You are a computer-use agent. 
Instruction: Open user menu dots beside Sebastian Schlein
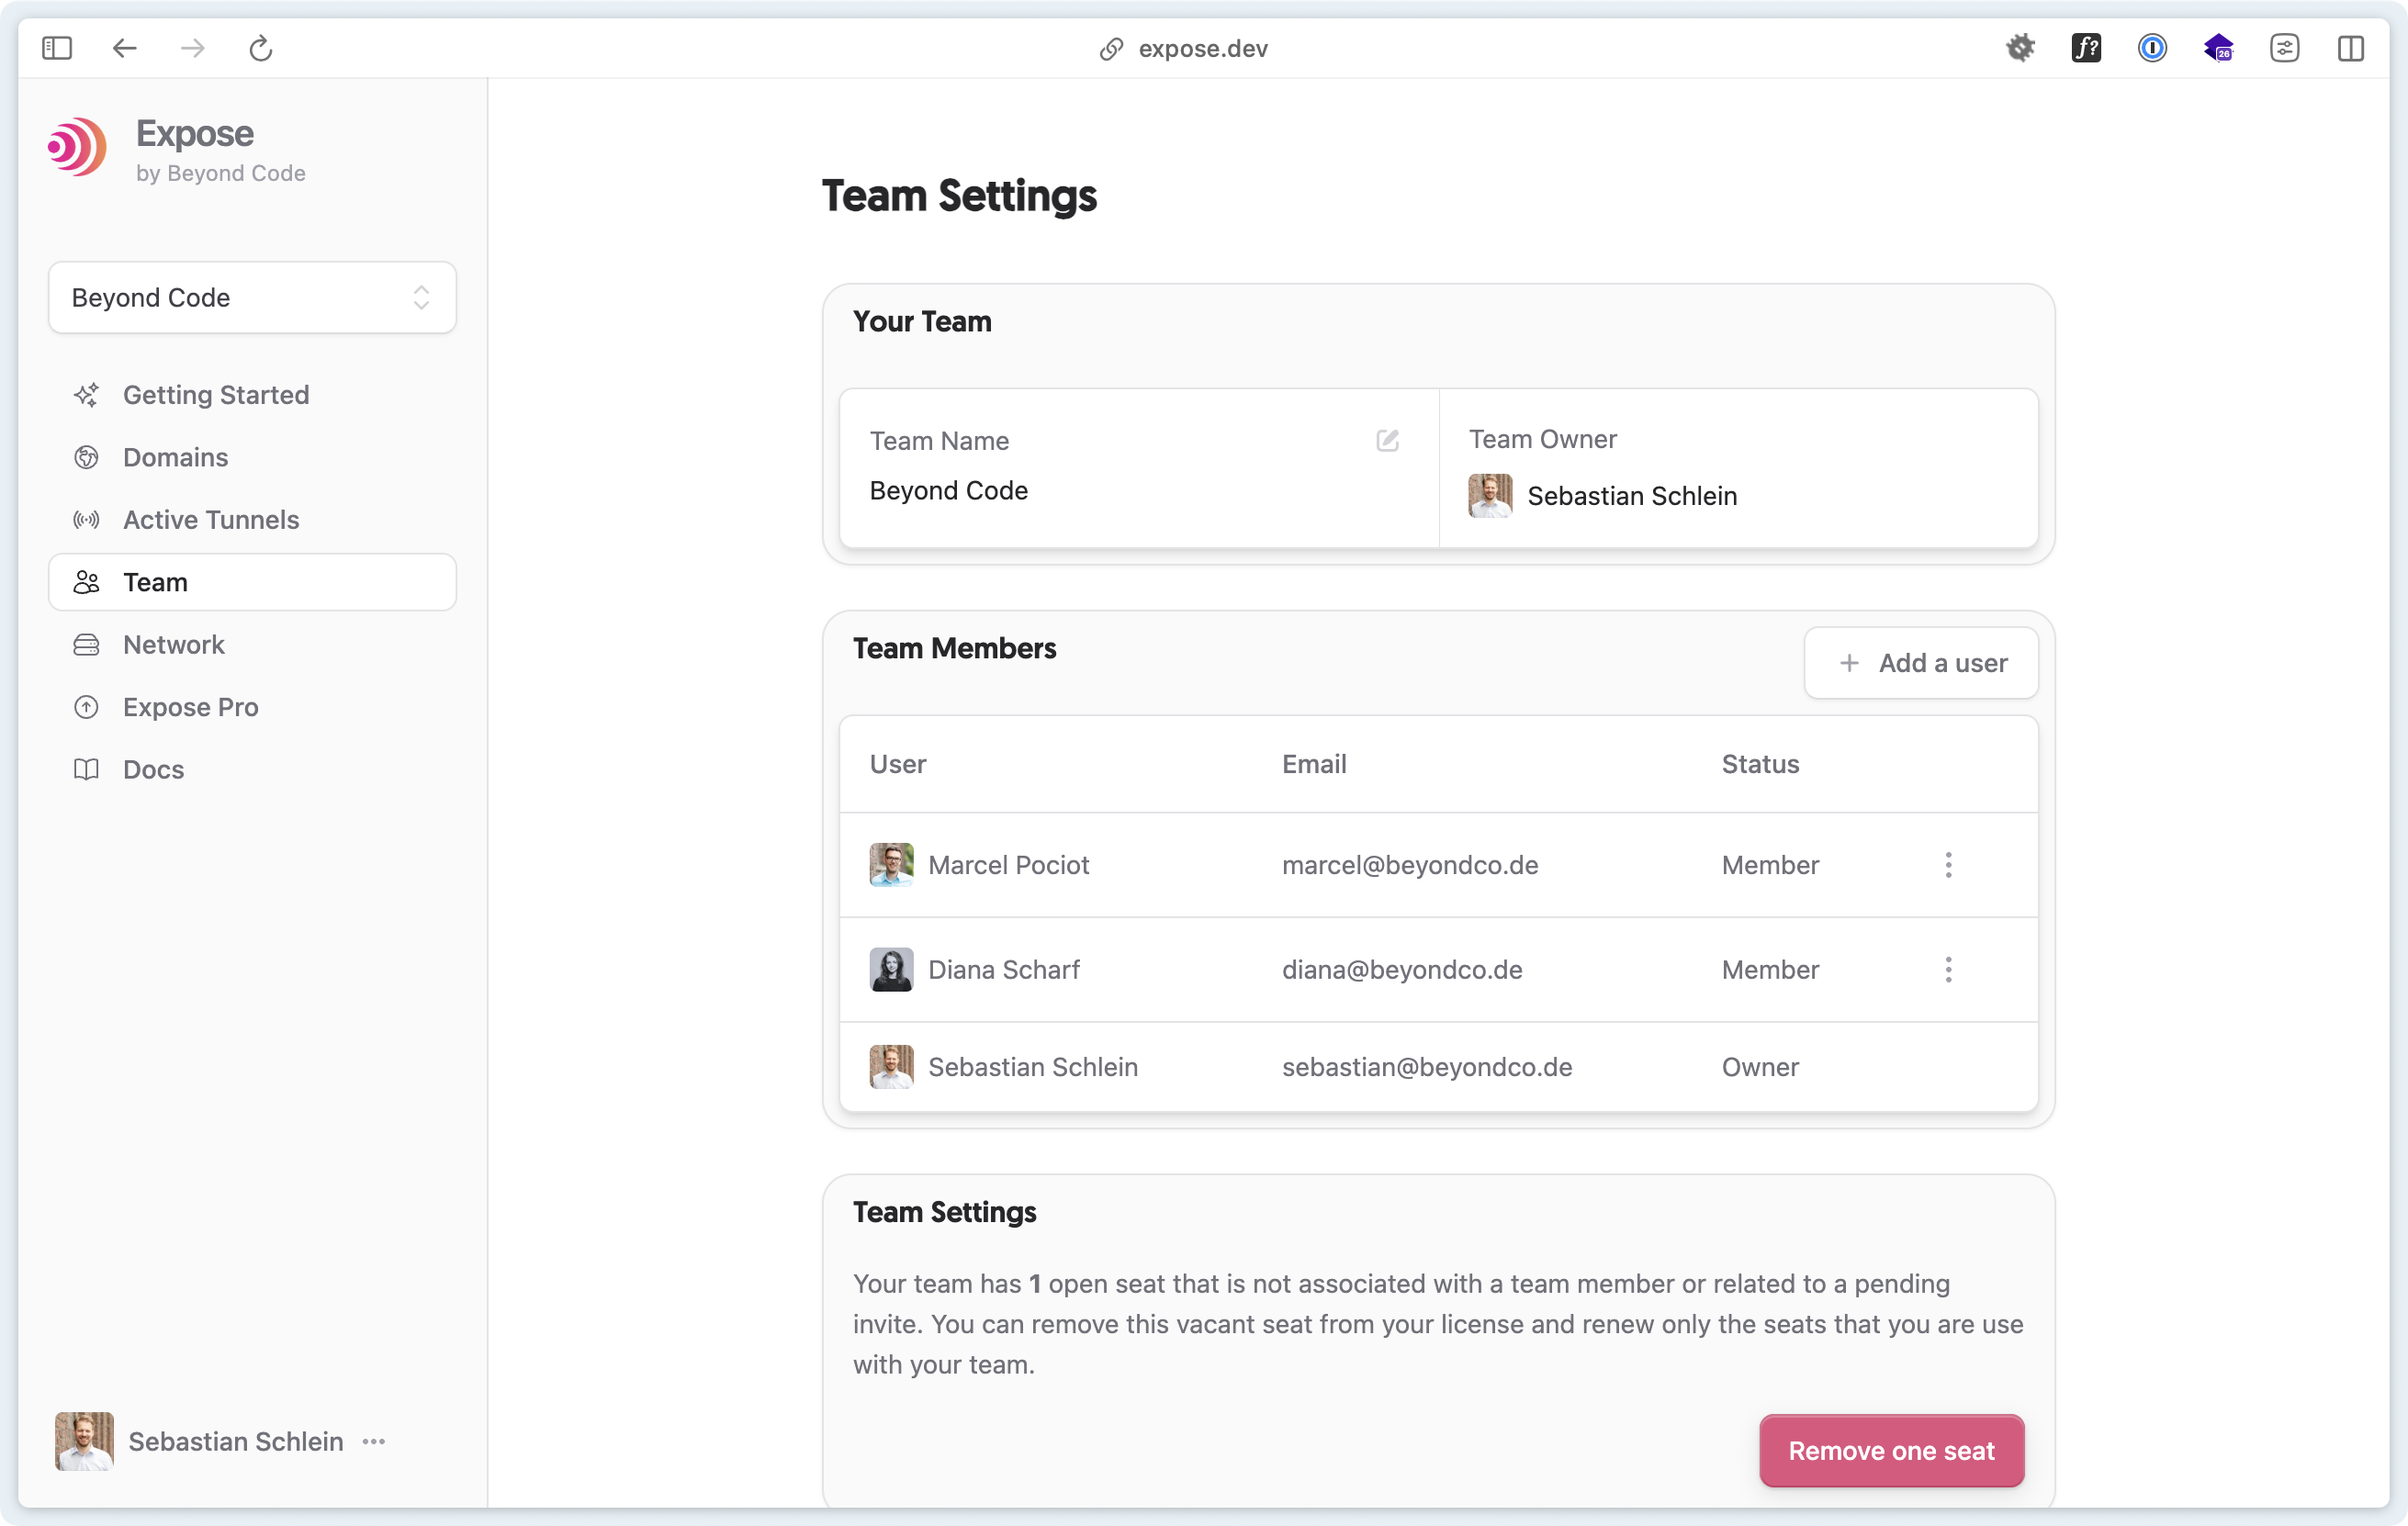(x=374, y=1441)
